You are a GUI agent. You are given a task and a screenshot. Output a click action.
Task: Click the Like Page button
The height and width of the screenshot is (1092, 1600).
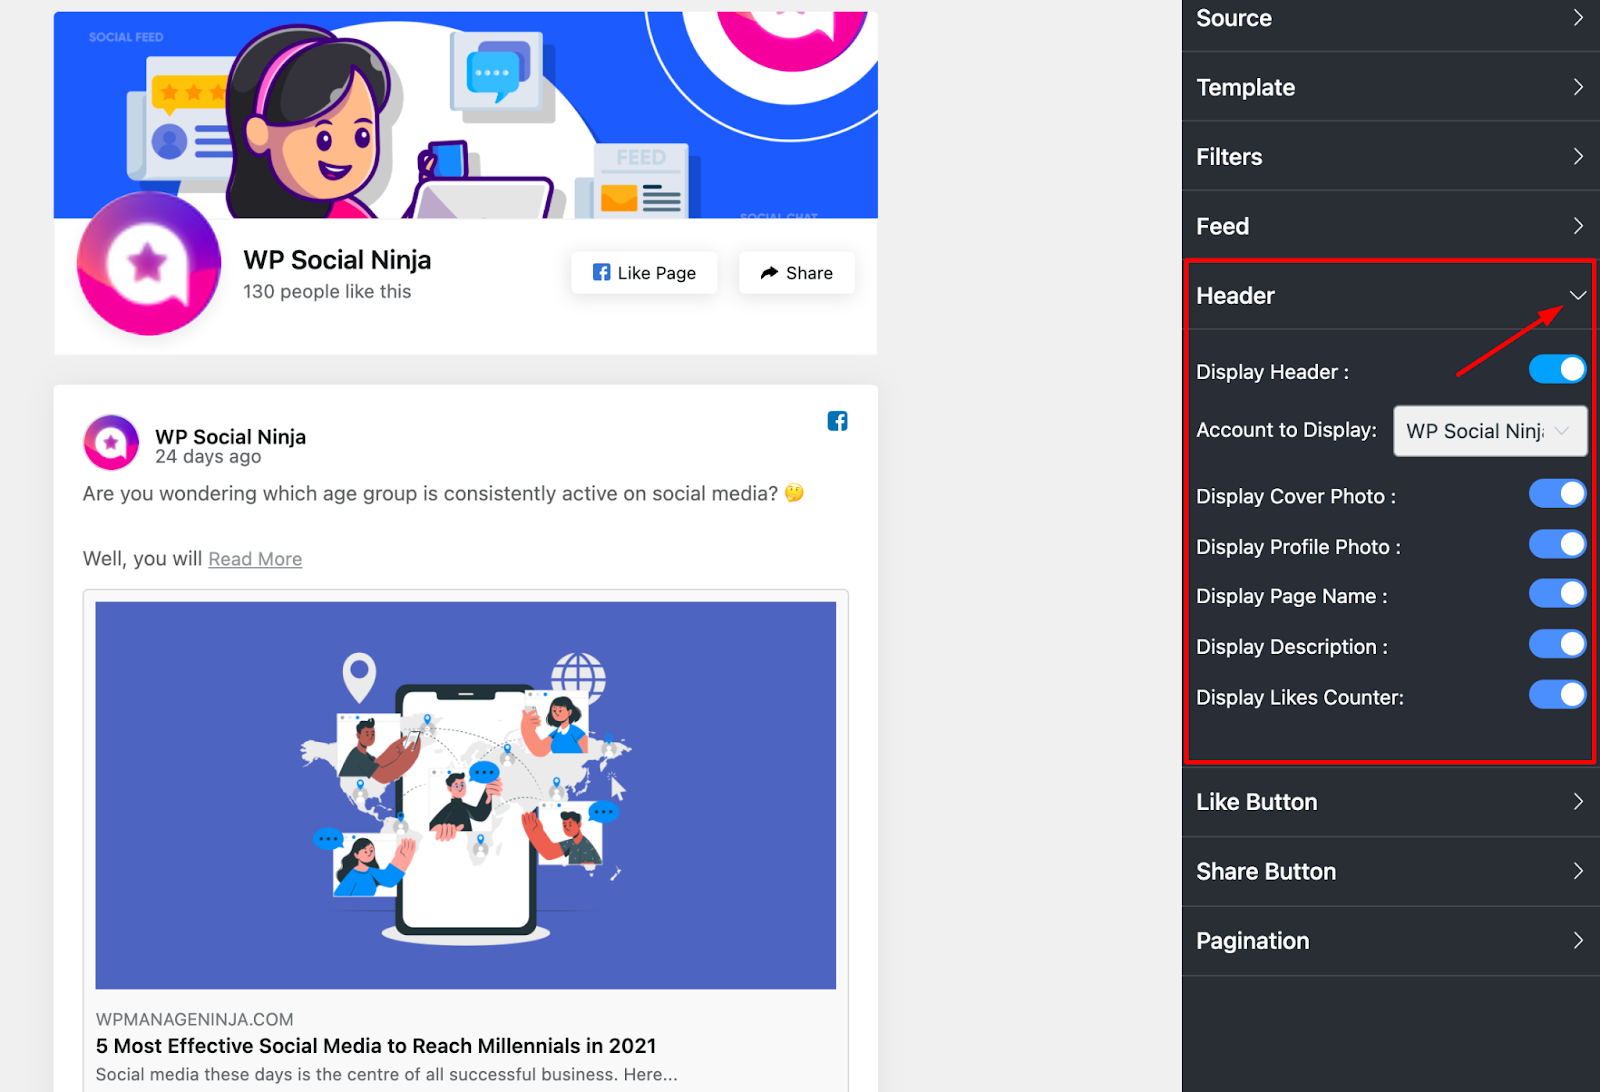(x=644, y=273)
